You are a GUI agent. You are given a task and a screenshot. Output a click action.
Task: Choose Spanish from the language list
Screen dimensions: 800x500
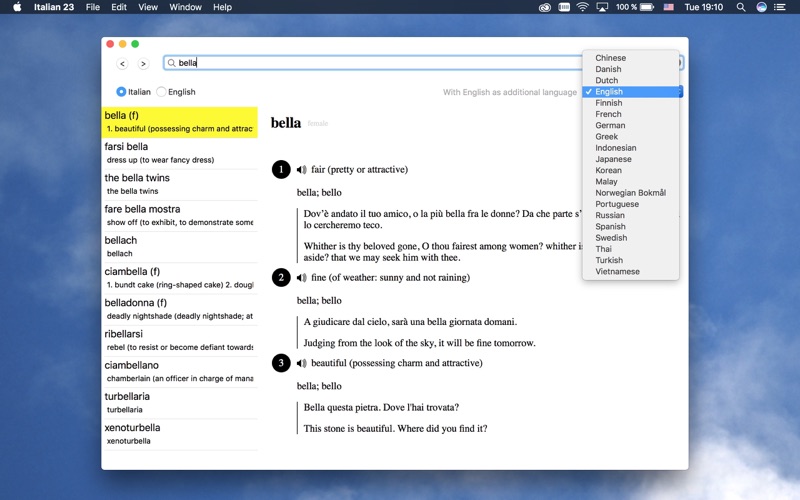tap(631, 226)
